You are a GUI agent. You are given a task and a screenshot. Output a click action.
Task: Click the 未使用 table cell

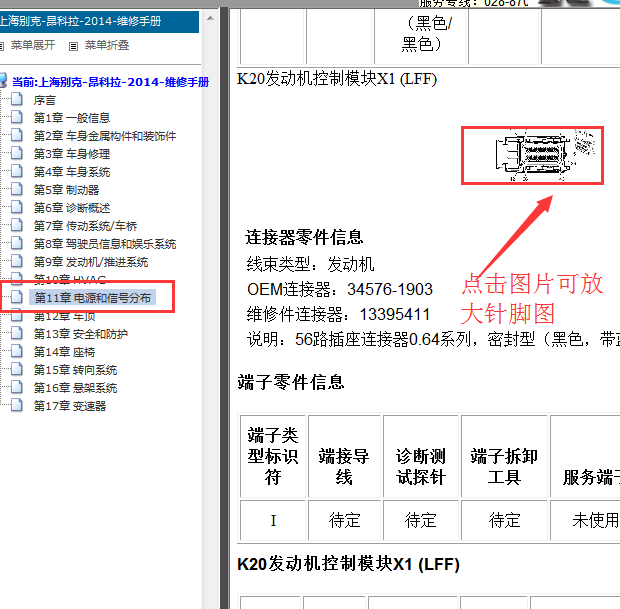click(585, 520)
